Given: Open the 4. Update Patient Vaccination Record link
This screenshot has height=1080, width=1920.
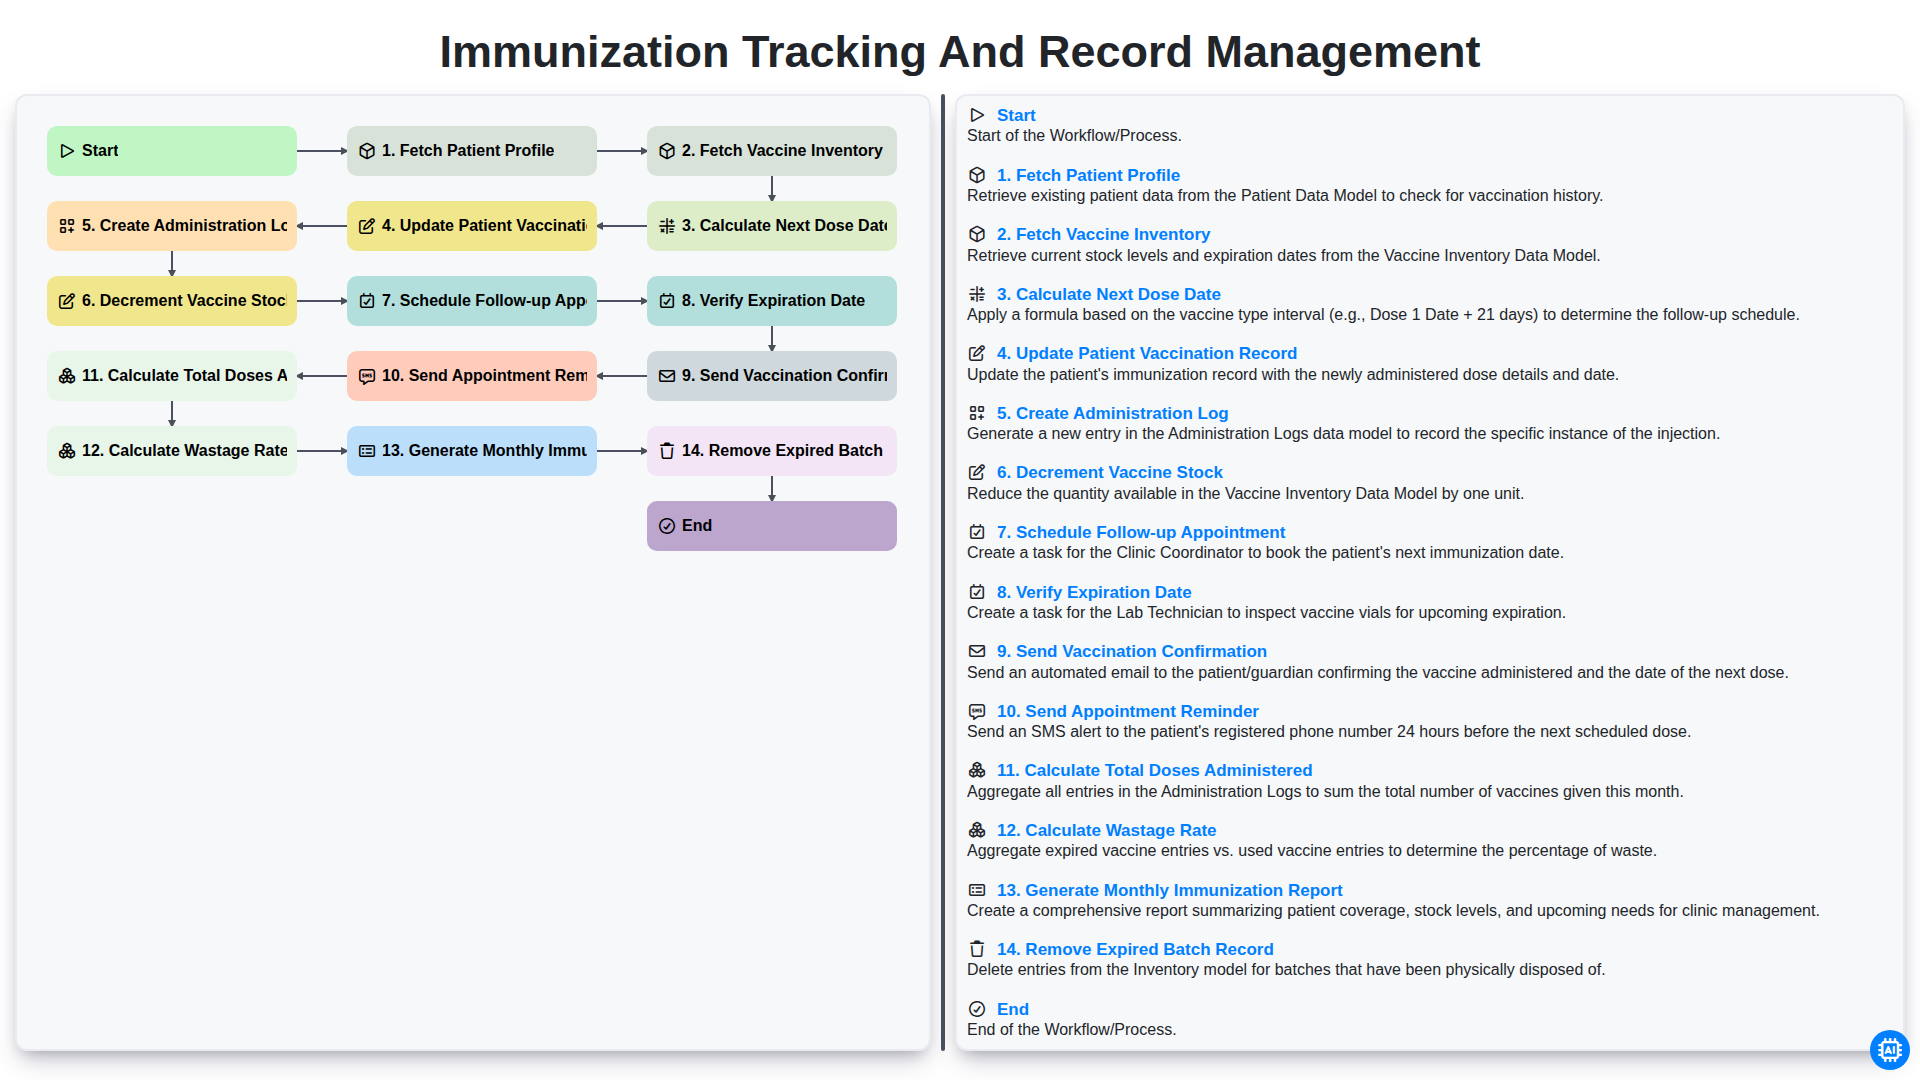Looking at the screenshot, I should tap(1147, 353).
